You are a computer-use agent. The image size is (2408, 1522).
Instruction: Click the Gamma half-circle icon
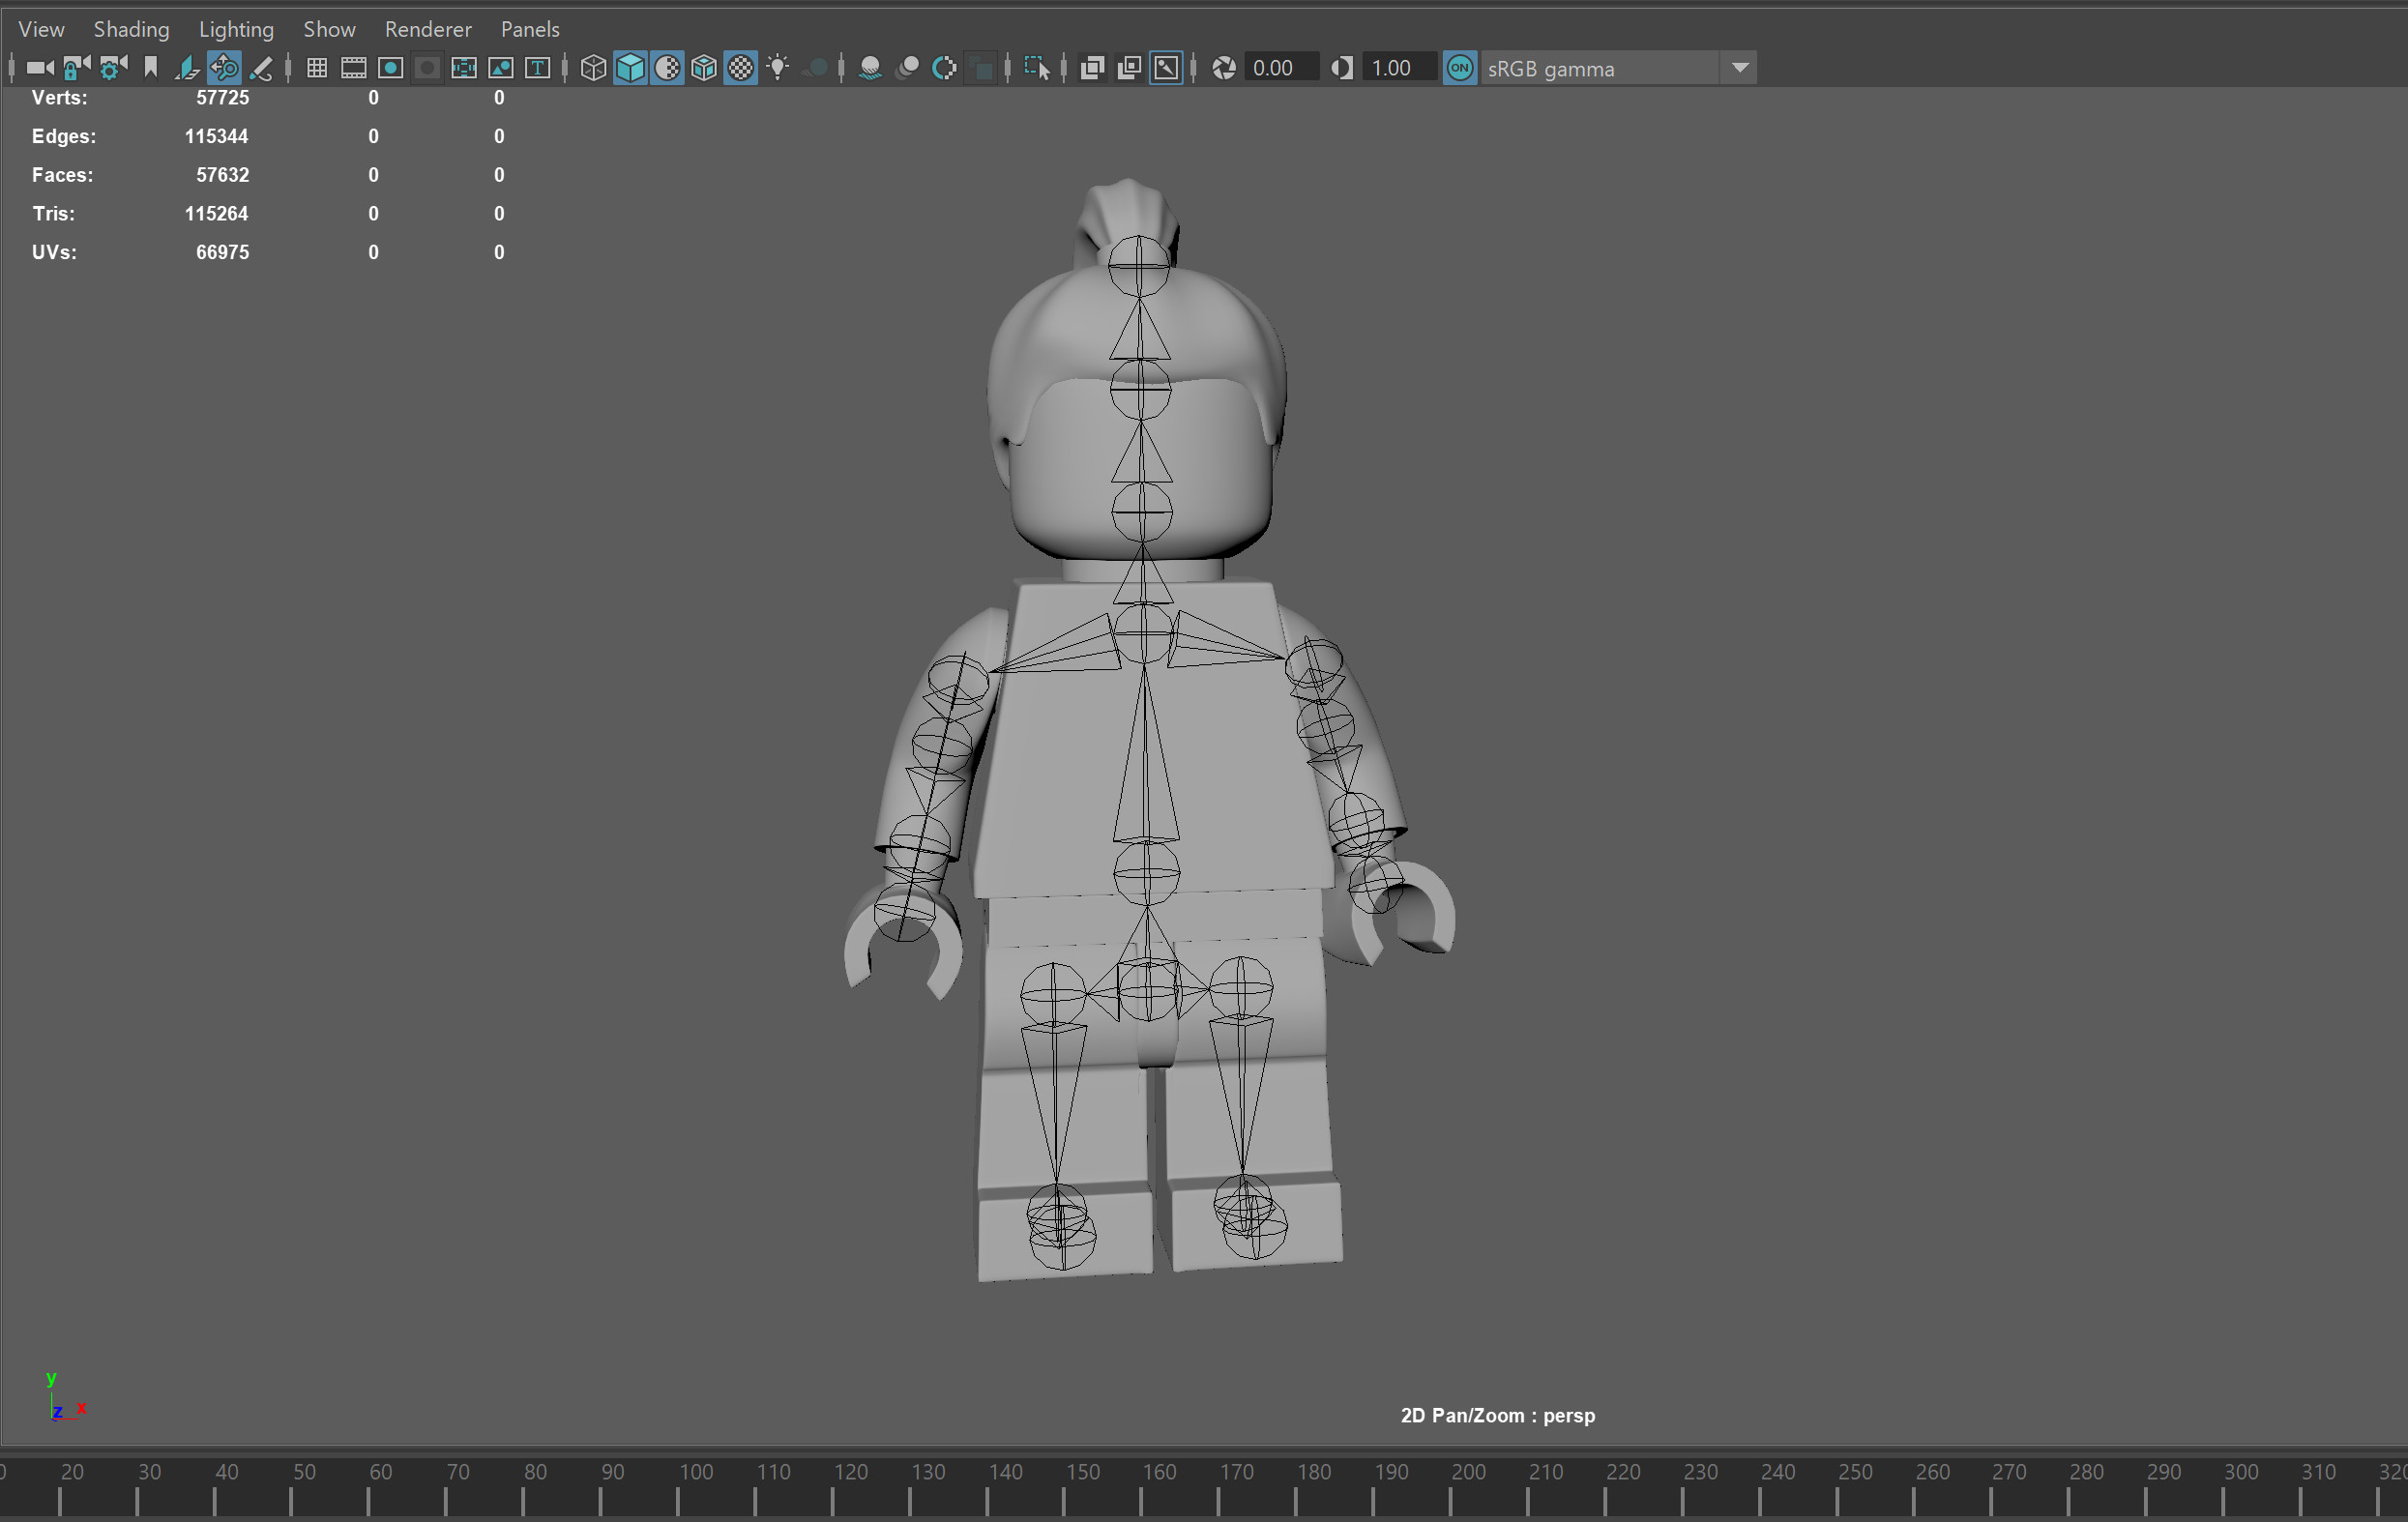pyautogui.click(x=1342, y=68)
